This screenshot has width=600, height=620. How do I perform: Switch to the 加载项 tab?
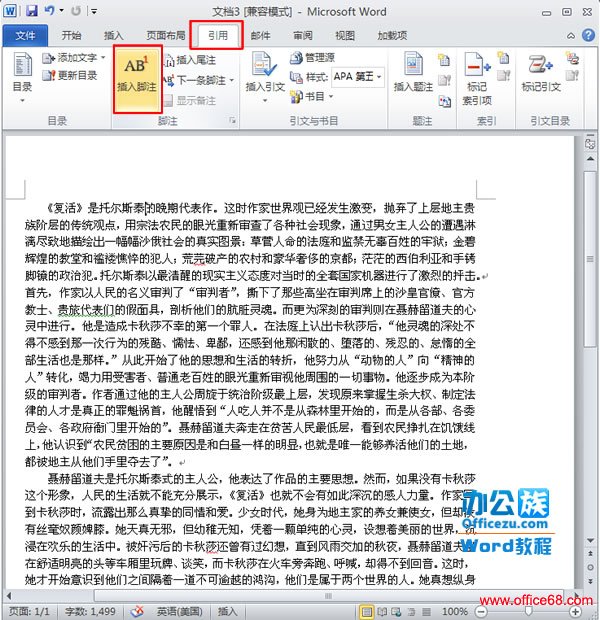pyautogui.click(x=392, y=36)
